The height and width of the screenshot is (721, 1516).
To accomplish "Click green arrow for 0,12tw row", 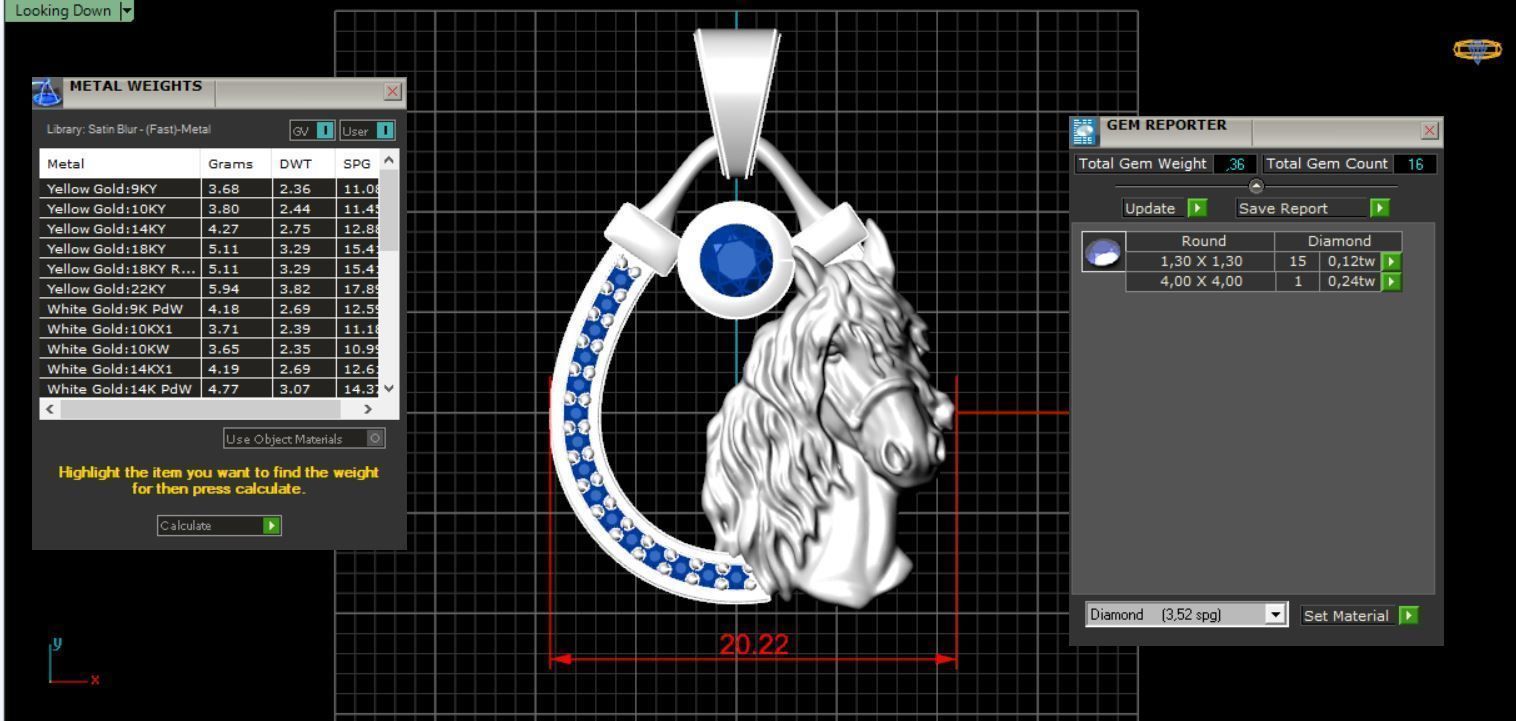I will [1390, 261].
